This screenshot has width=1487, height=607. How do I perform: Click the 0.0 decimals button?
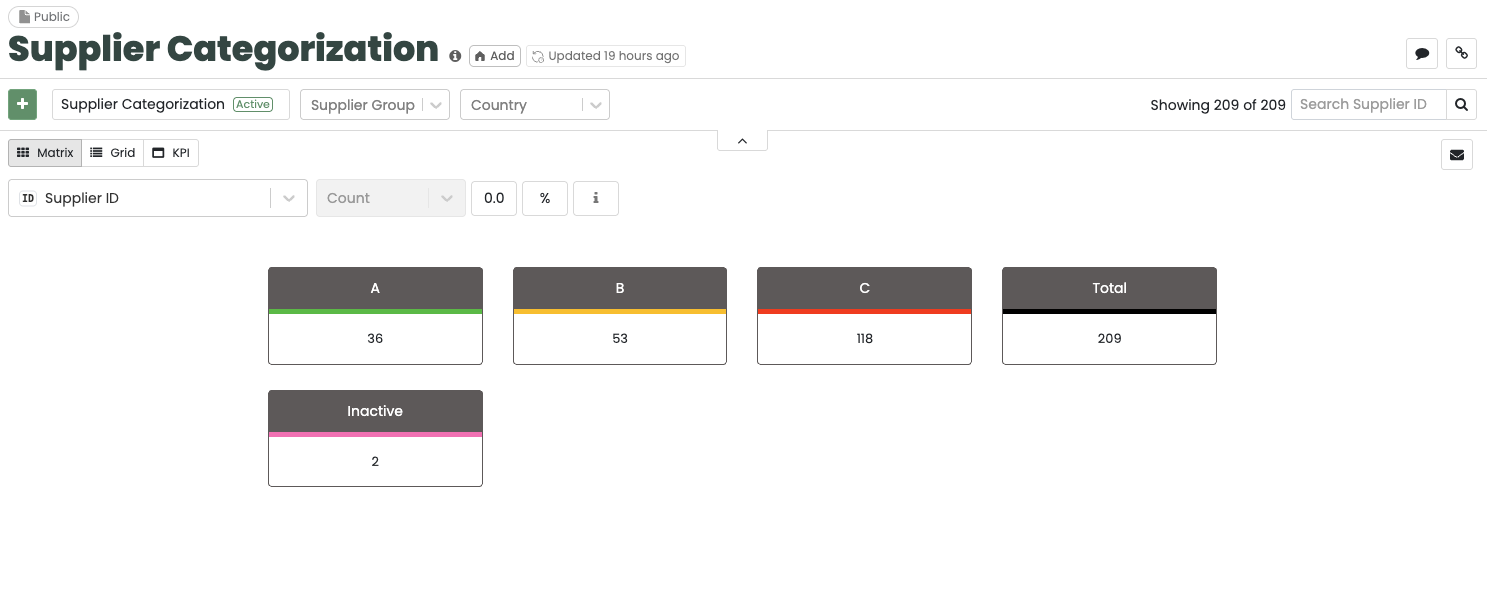coord(493,198)
